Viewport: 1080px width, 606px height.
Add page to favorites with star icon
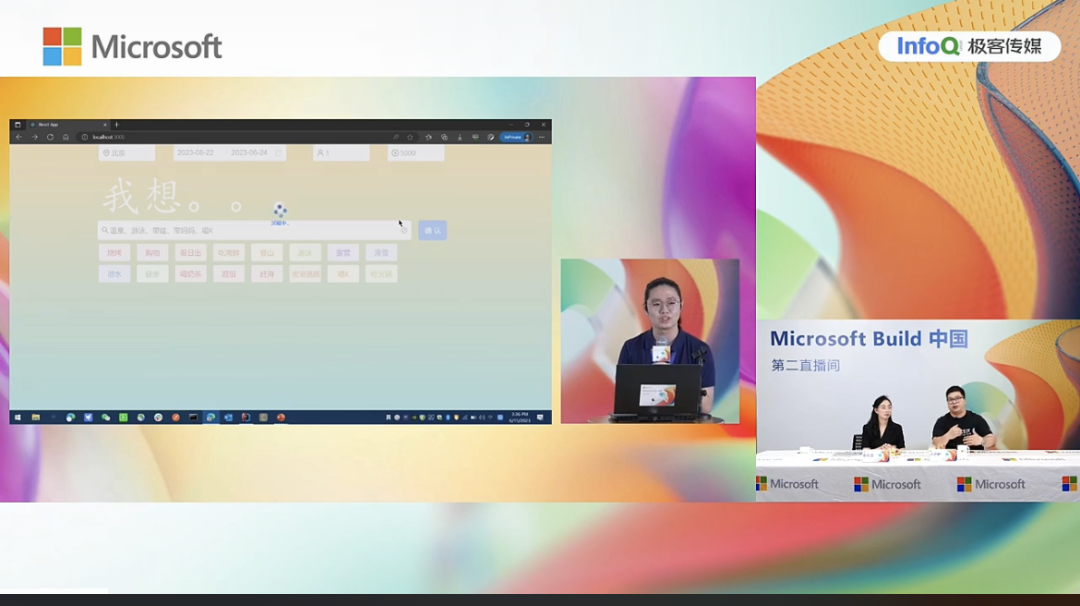pyautogui.click(x=410, y=137)
